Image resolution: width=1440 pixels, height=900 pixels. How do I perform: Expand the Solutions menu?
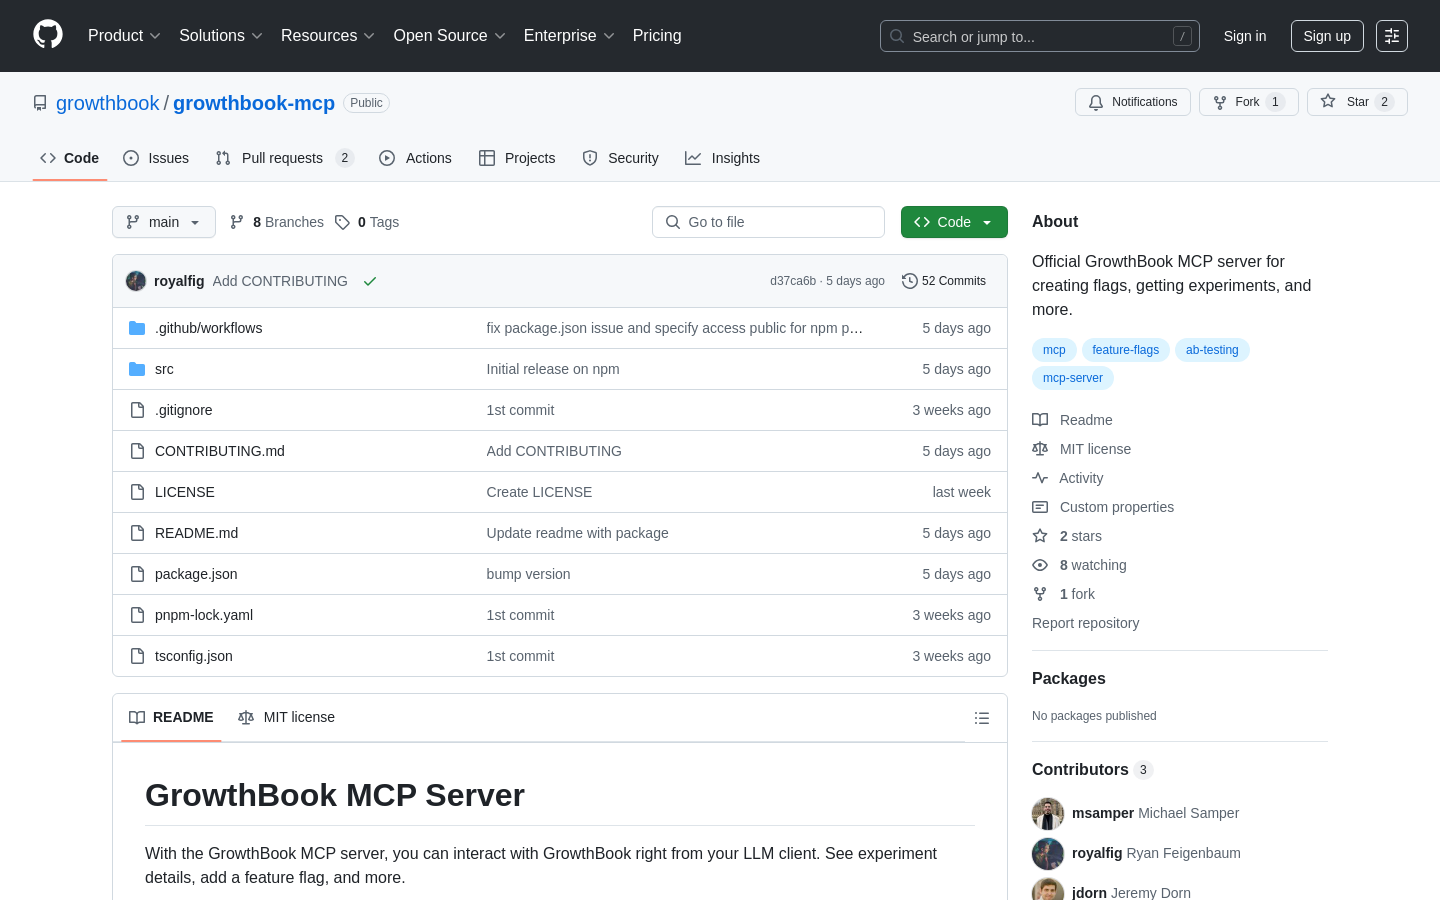[221, 36]
